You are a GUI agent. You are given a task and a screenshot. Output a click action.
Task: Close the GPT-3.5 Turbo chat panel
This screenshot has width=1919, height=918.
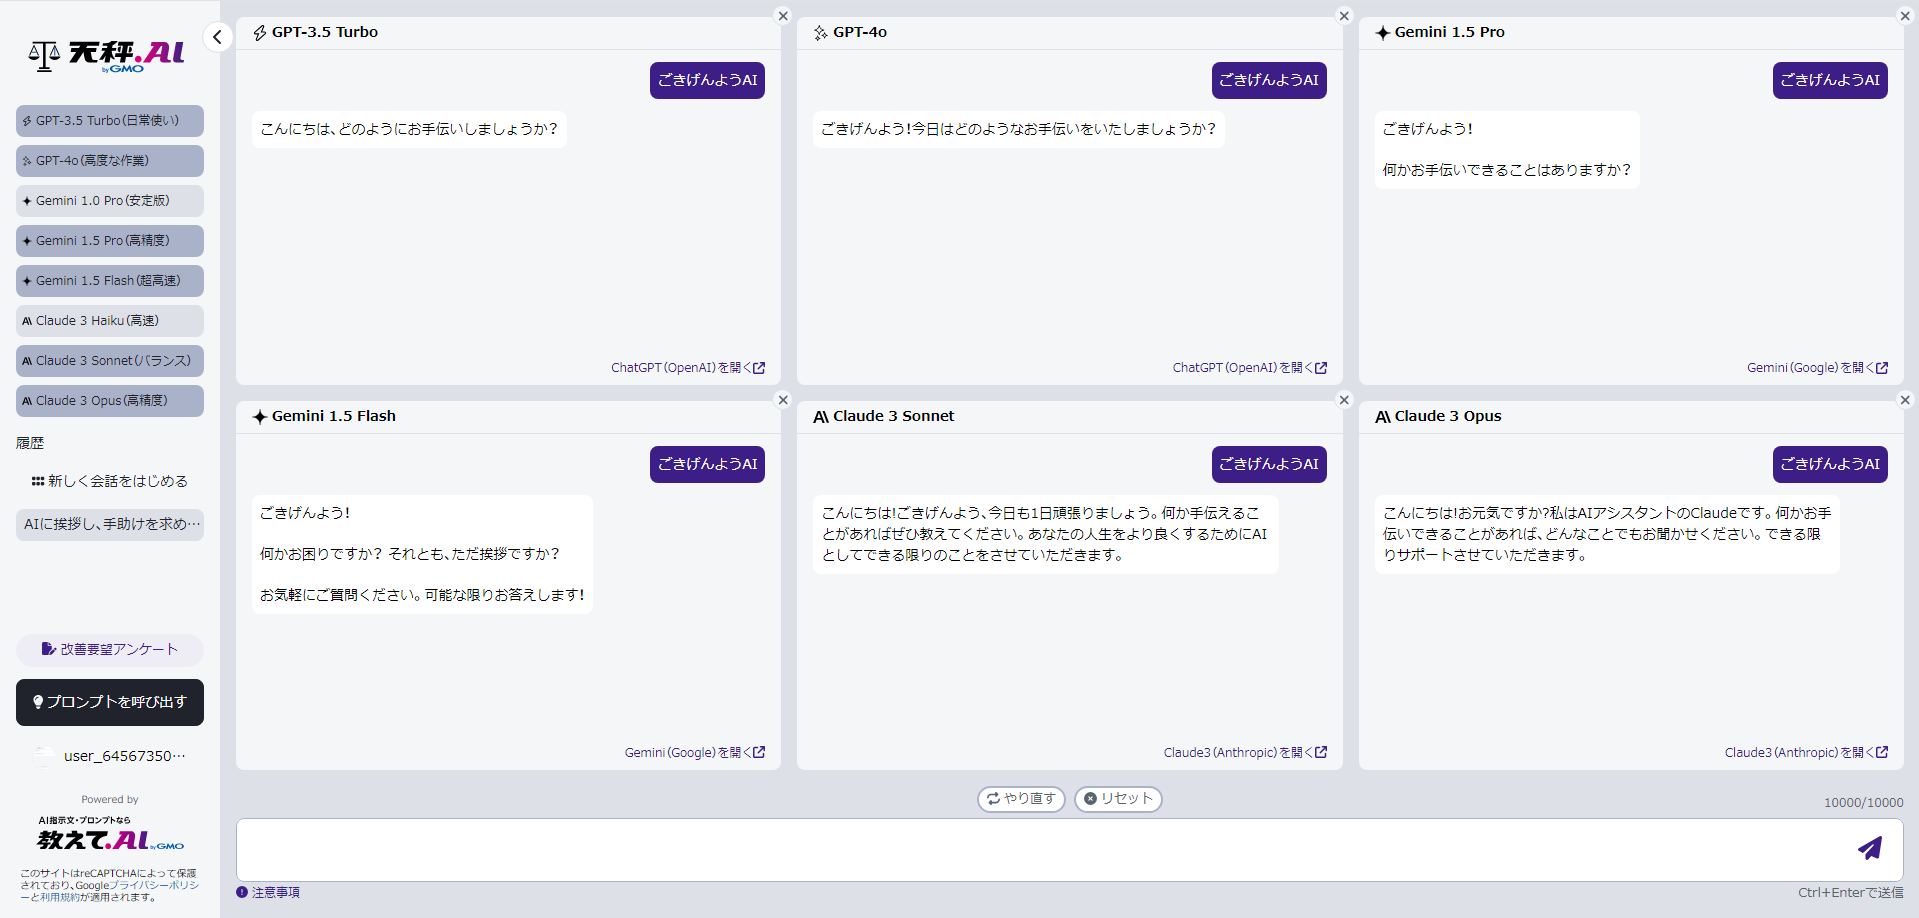tap(783, 16)
